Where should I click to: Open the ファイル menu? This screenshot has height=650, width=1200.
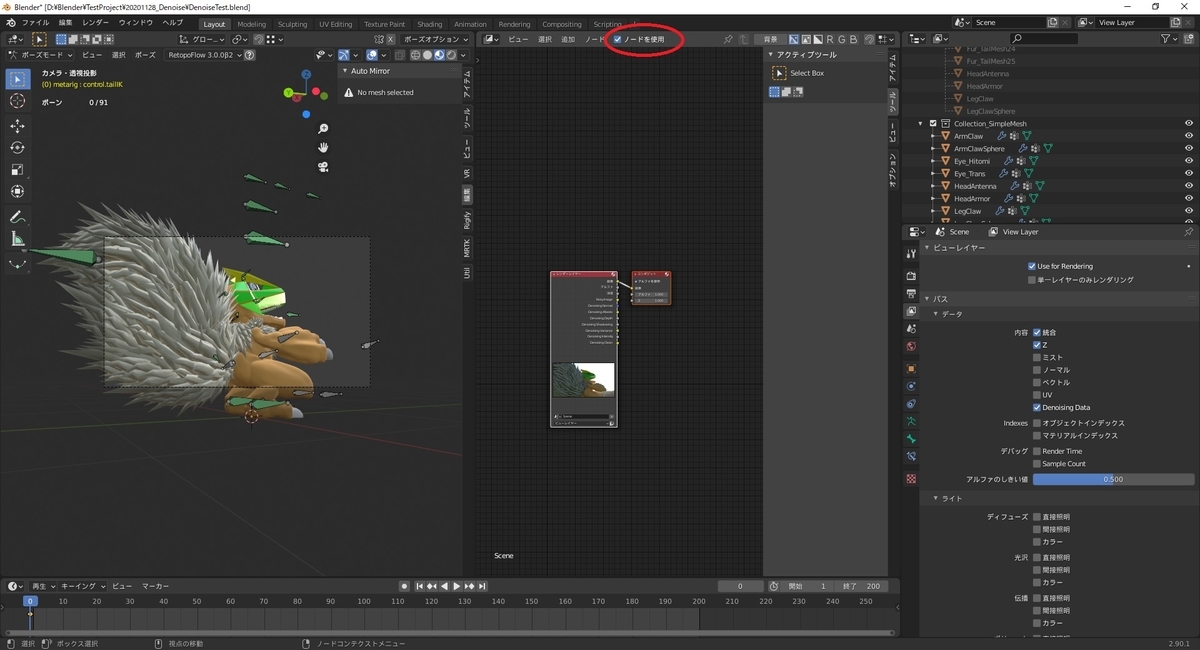(x=35, y=22)
